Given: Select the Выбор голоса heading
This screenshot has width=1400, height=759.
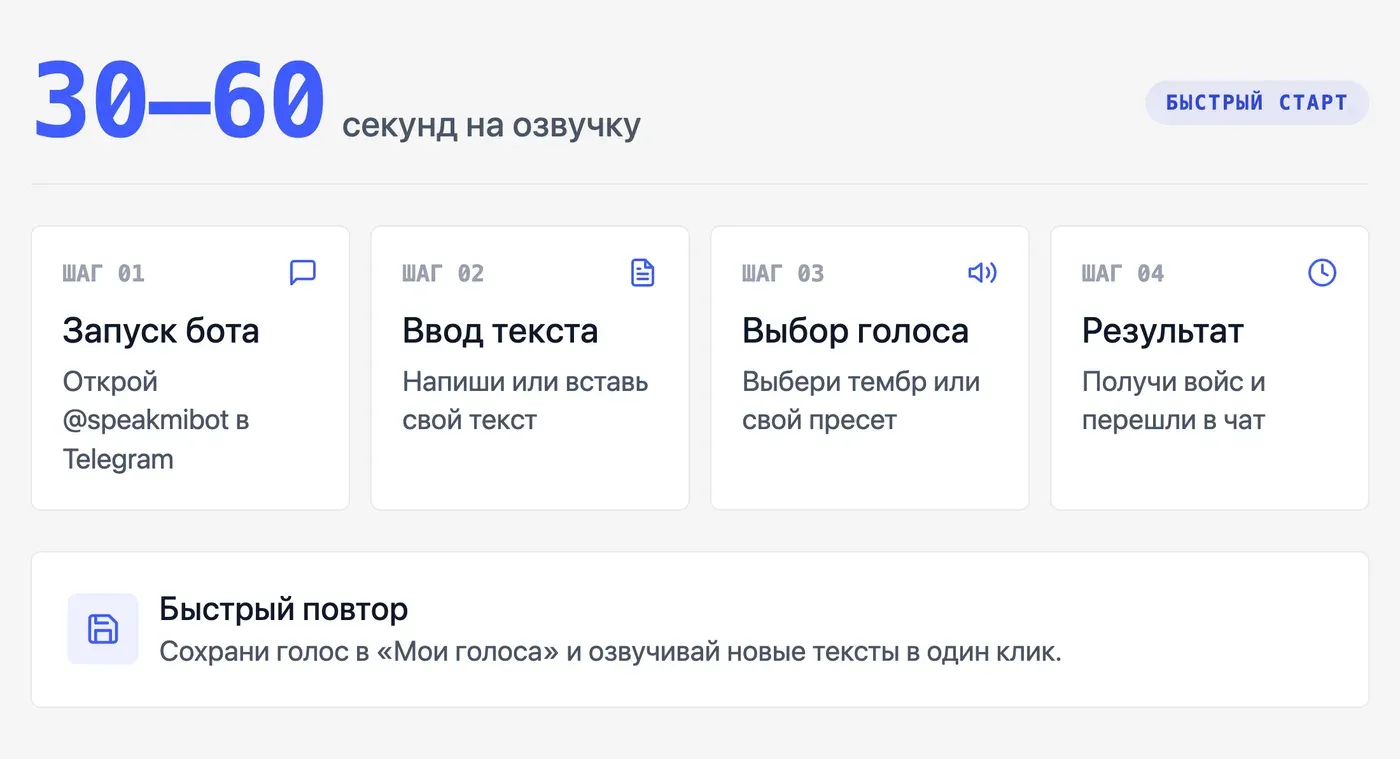Looking at the screenshot, I should (x=855, y=331).
